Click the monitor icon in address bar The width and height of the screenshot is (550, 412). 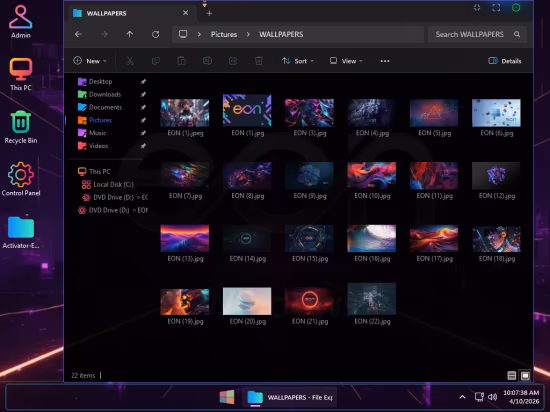click(183, 34)
